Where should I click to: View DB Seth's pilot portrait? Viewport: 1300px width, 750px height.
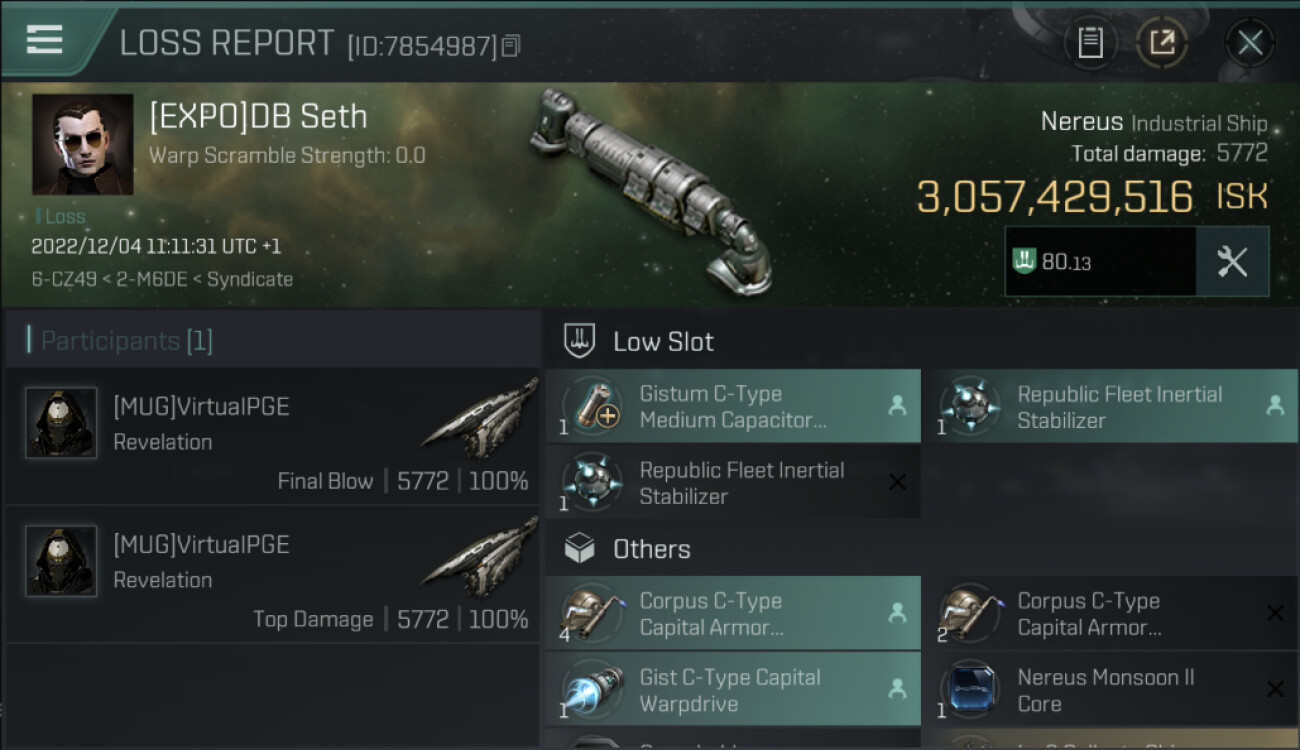(82, 144)
